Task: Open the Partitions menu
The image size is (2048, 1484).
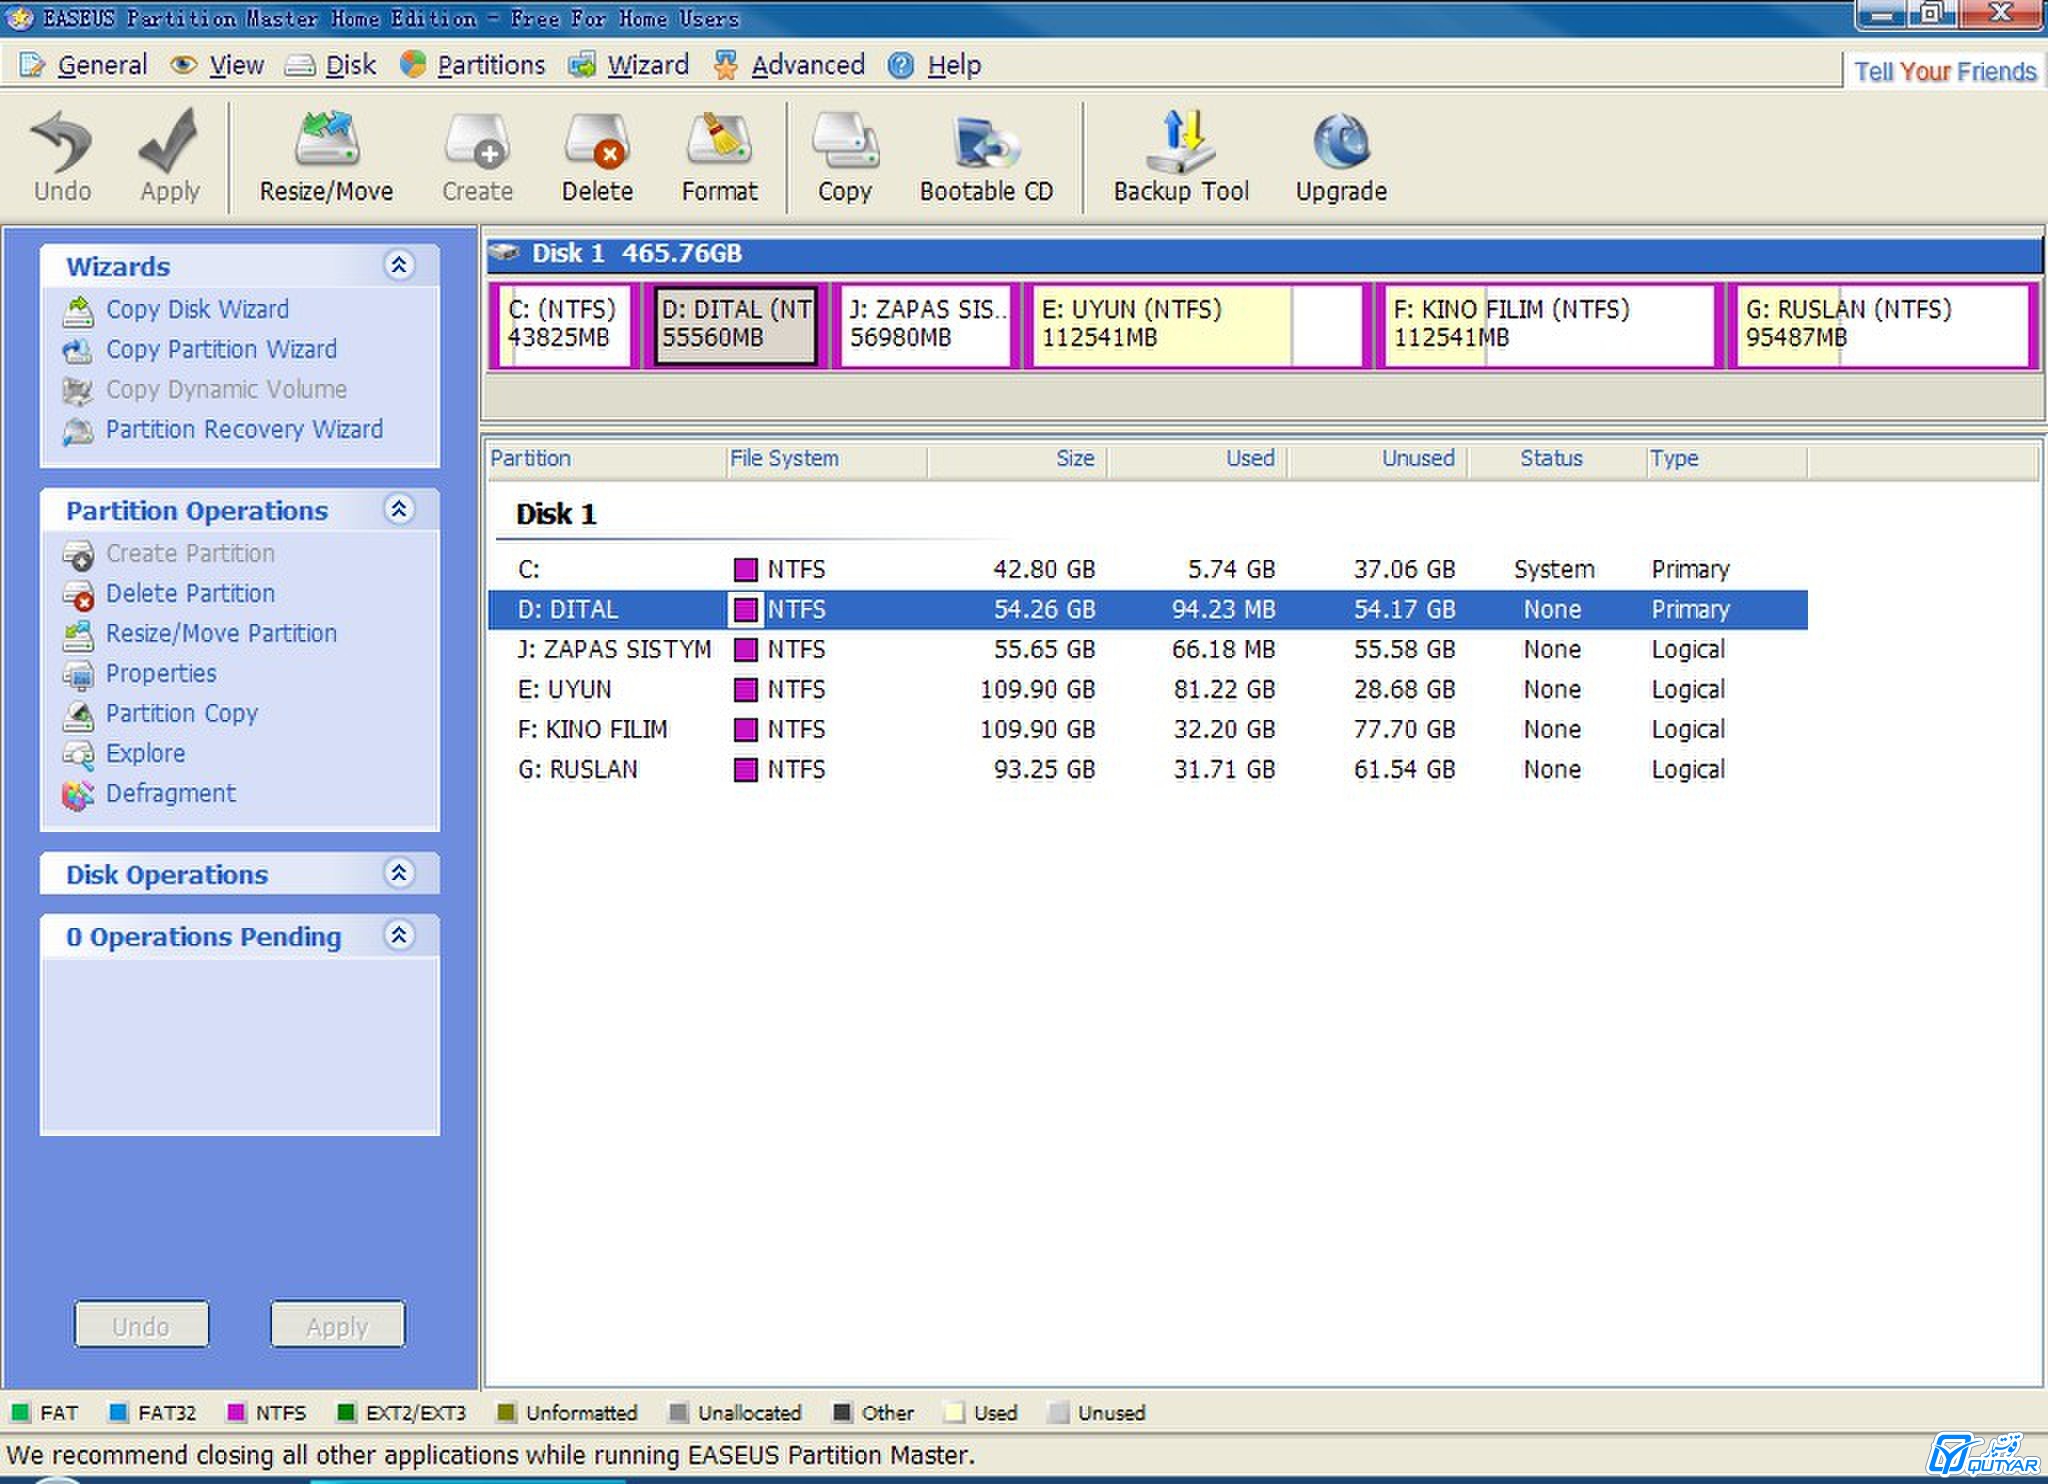Action: pos(473,65)
